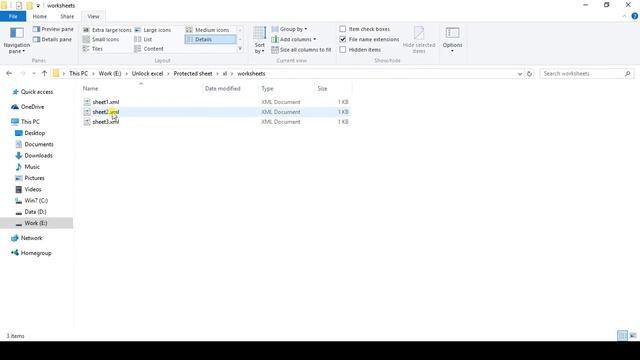Open the Navigation pane menu
The height and width of the screenshot is (360, 640).
17,40
